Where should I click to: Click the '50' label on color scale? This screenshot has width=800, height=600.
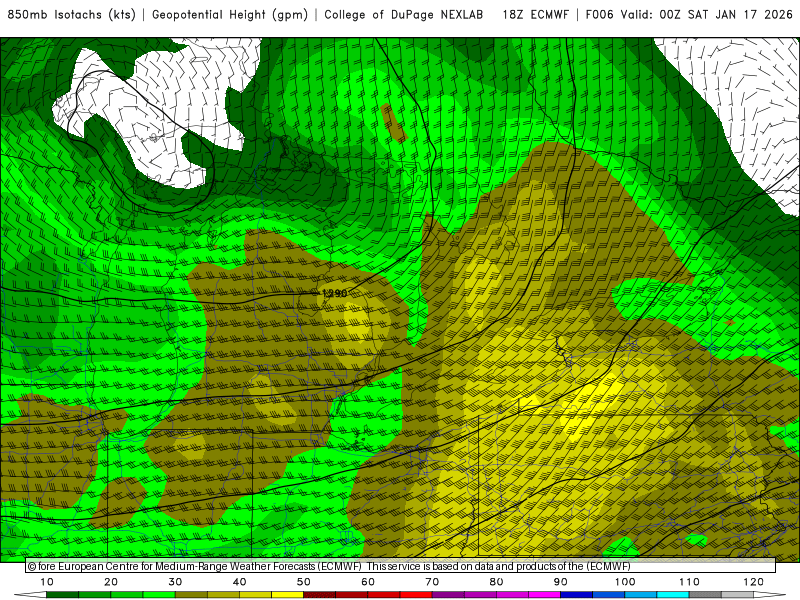[304, 582]
